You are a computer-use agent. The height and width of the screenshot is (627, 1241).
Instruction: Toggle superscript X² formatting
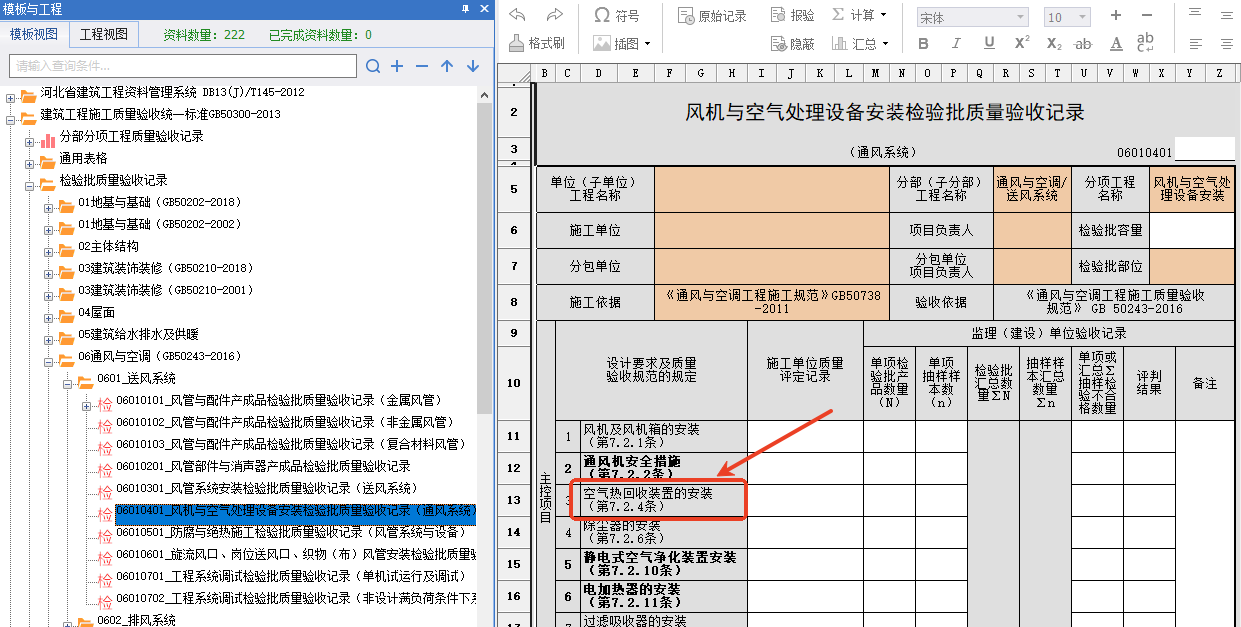[x=1022, y=43]
